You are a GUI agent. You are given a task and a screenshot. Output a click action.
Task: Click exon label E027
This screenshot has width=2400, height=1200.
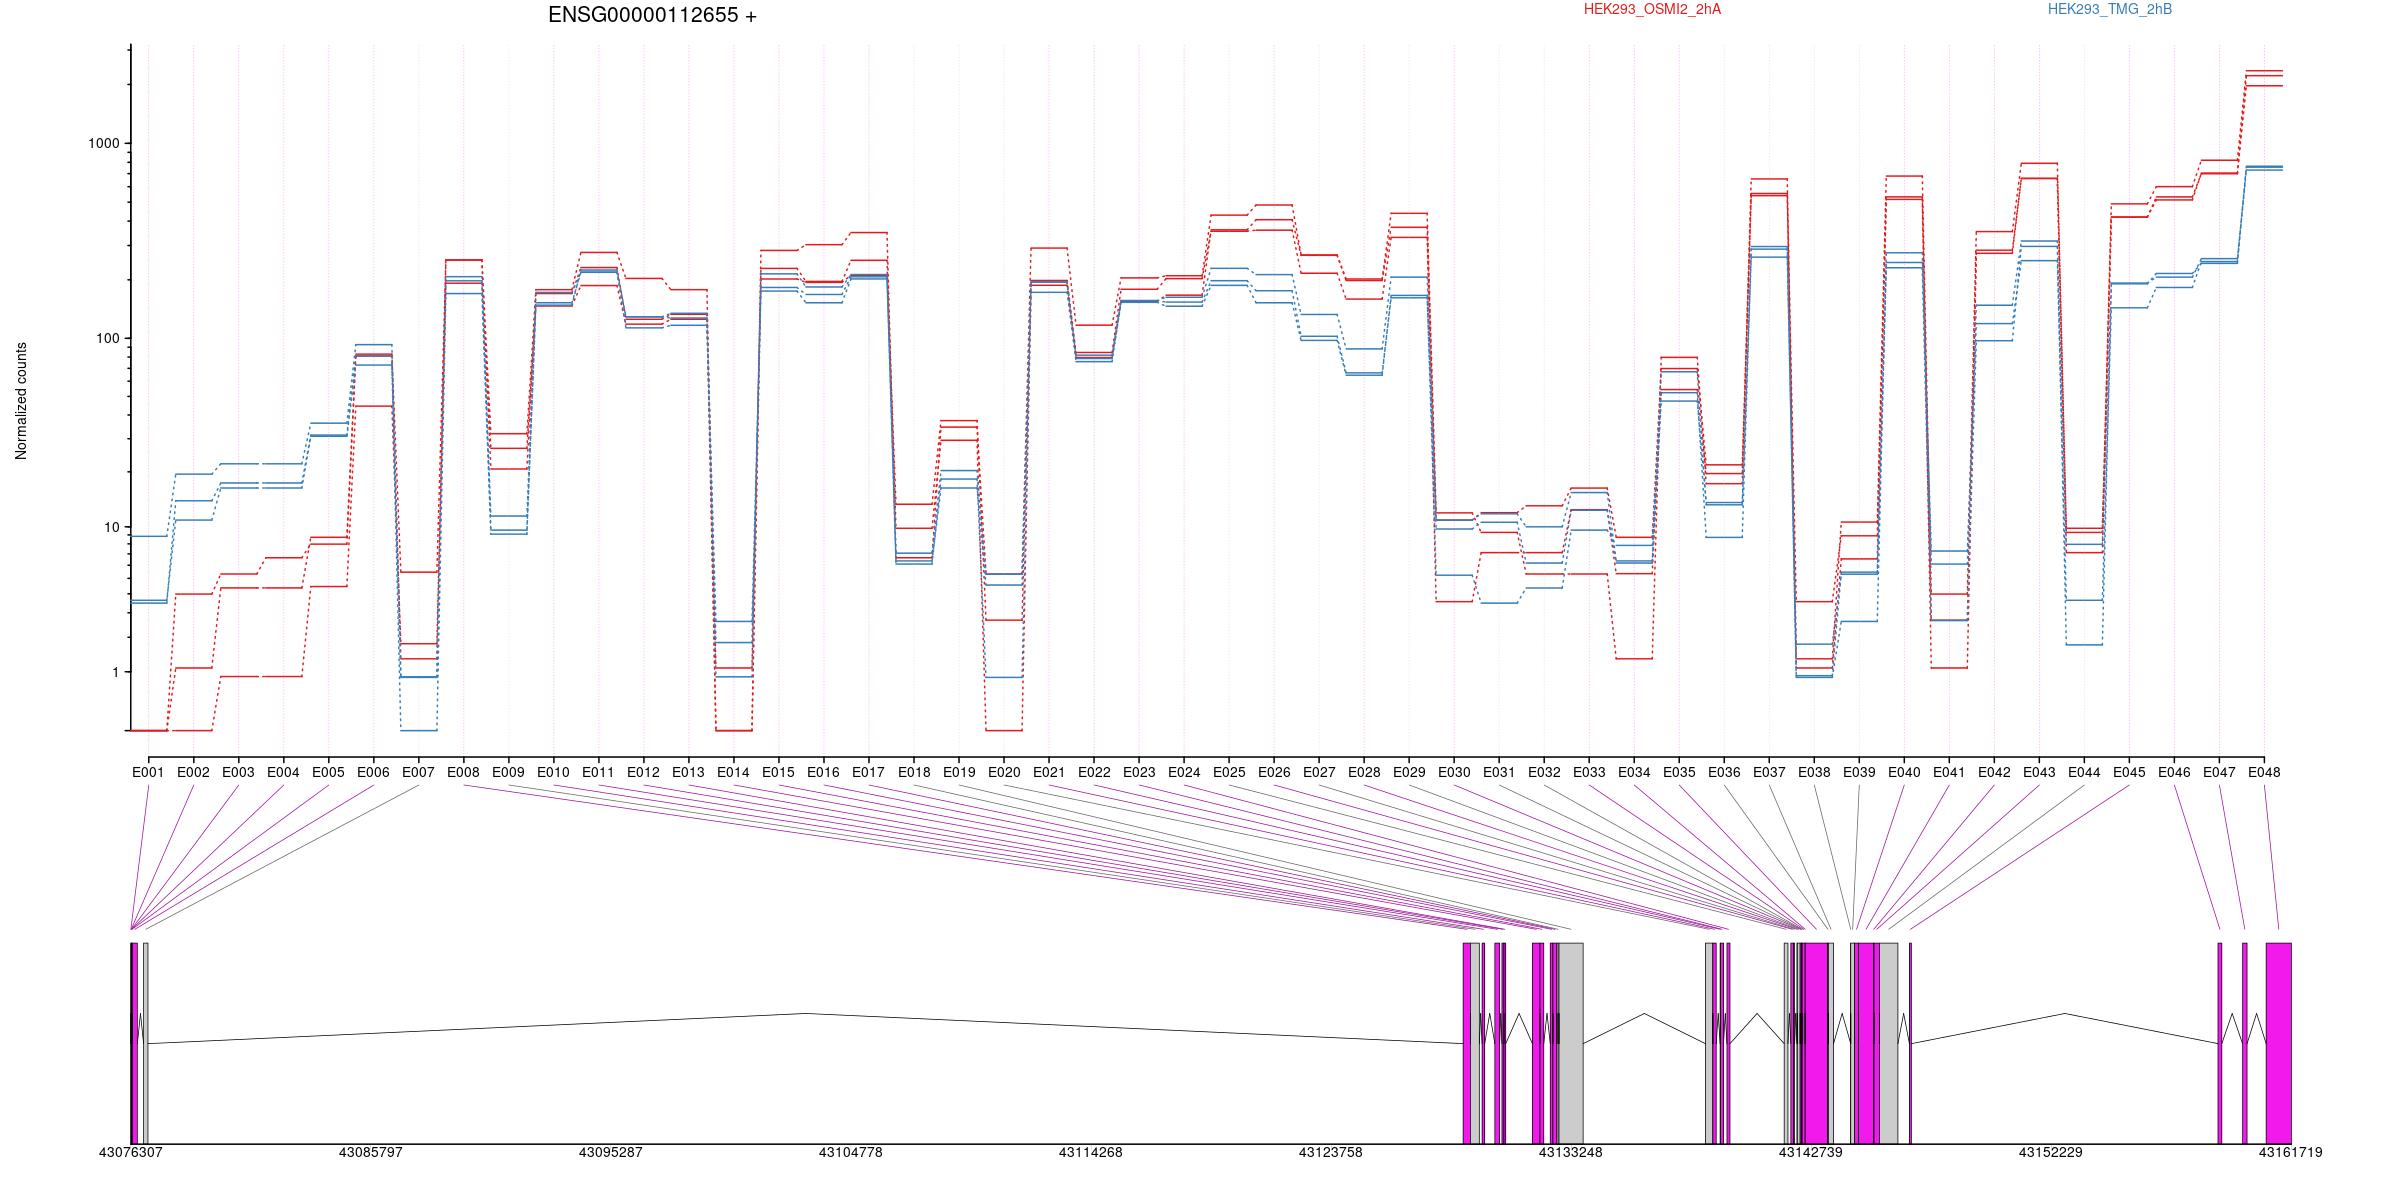click(1319, 772)
